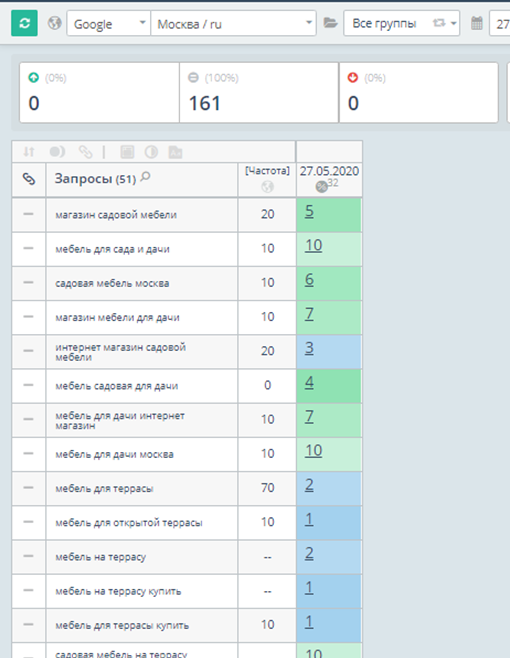This screenshot has width=510, height=658.
Task: Click the shuffle arrows icon in Все группы
Action: click(x=439, y=23)
